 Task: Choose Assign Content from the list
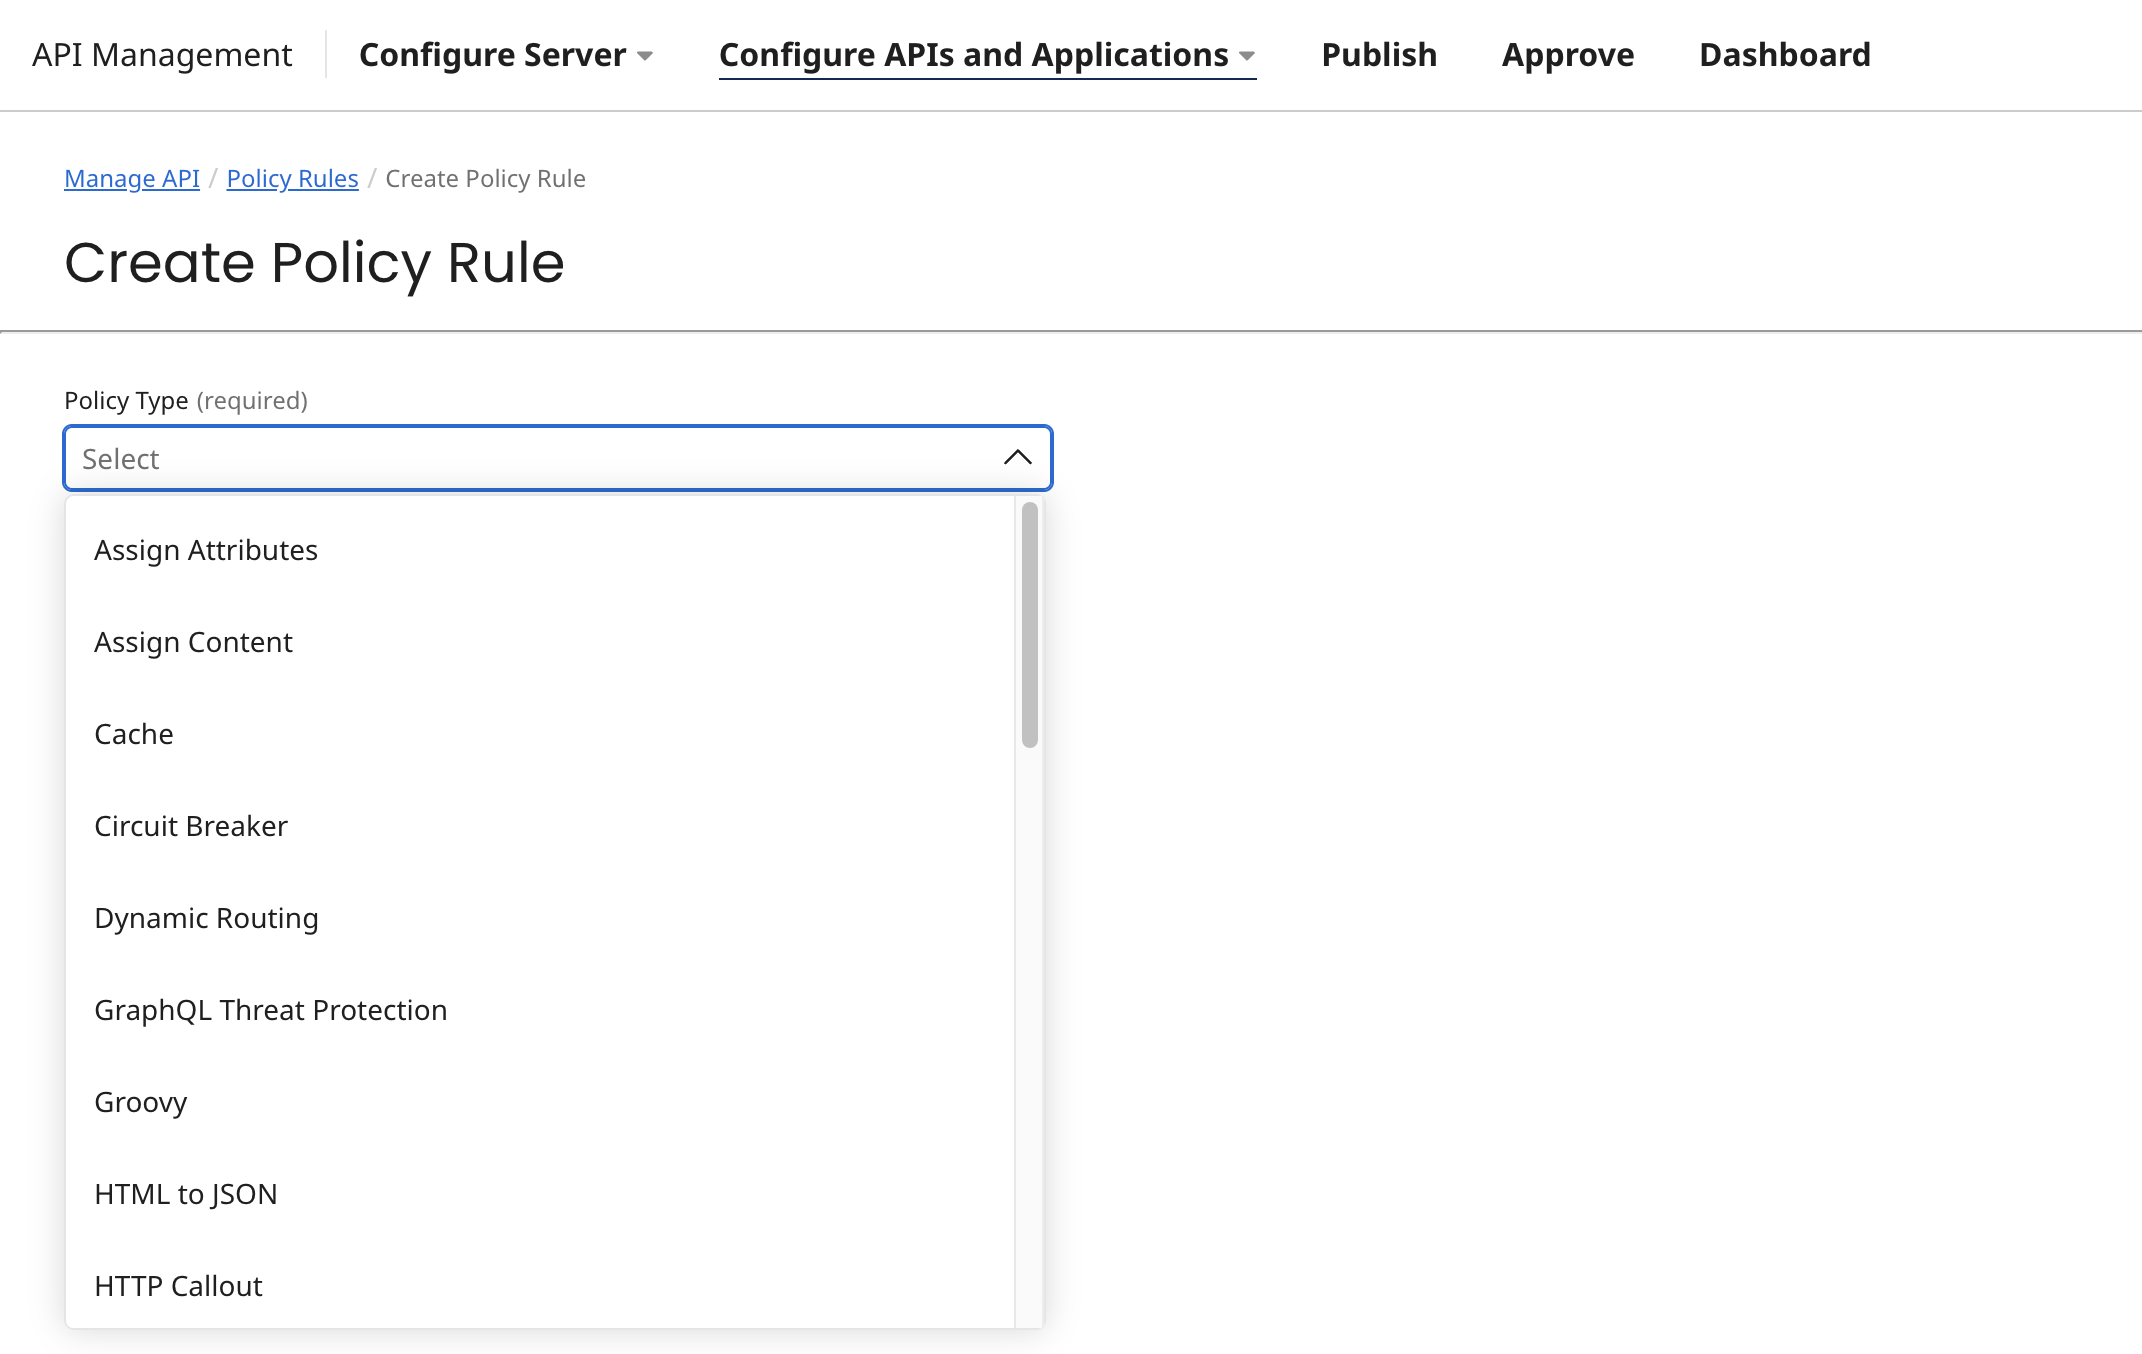pyautogui.click(x=193, y=641)
